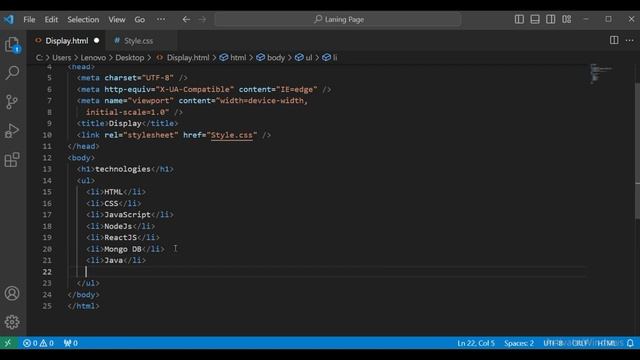Click the technologies heading text on line 13
640x360 pixels.
(123, 169)
